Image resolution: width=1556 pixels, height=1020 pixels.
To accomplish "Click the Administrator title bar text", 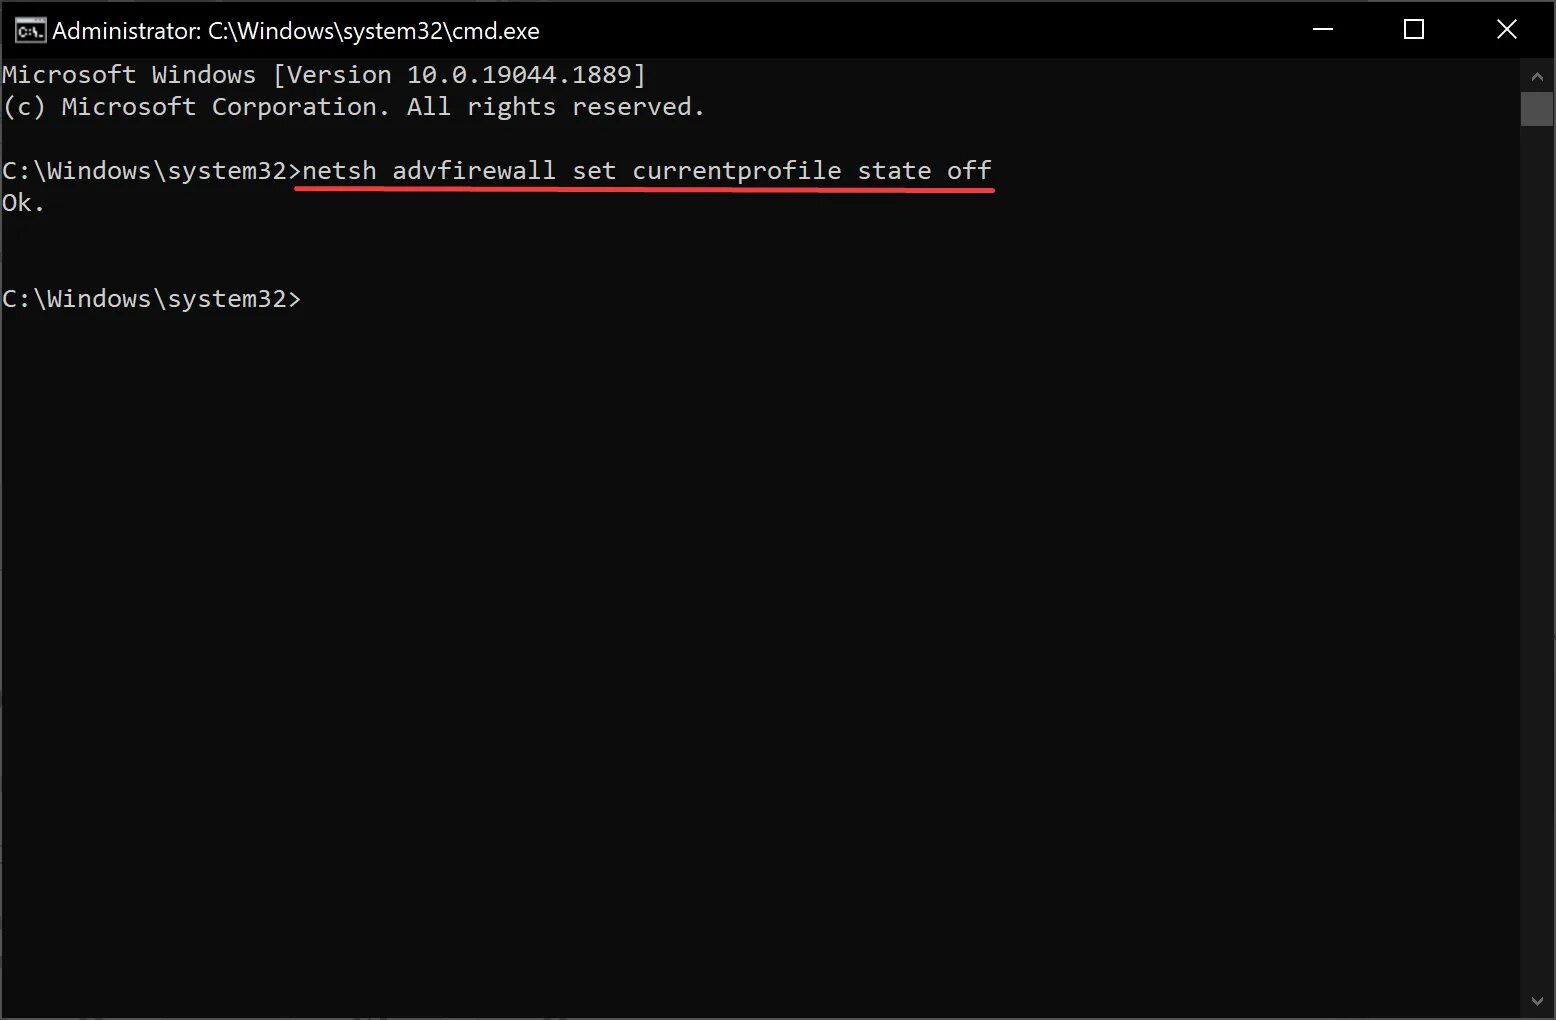I will [x=296, y=31].
